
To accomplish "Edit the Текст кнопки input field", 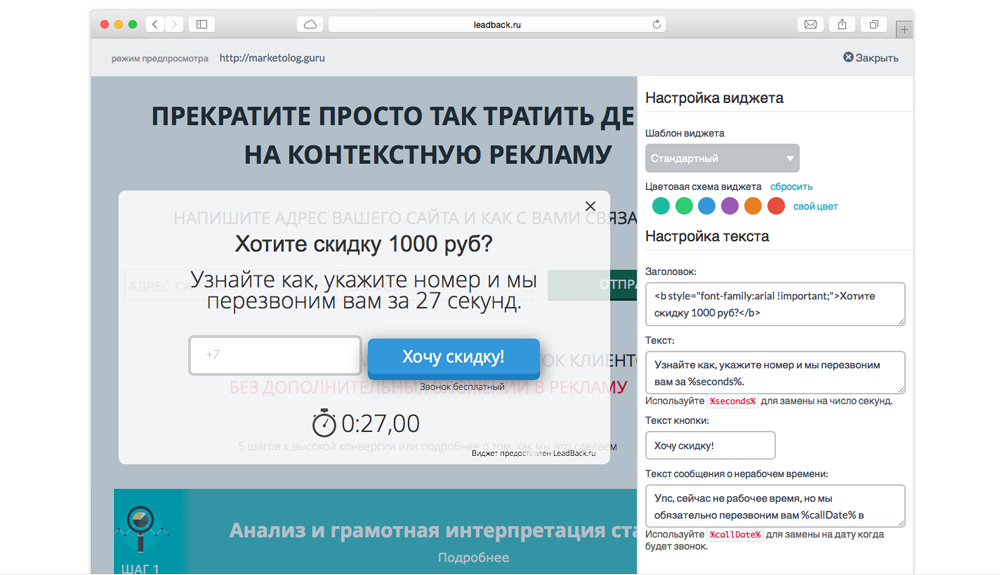I will 710,446.
